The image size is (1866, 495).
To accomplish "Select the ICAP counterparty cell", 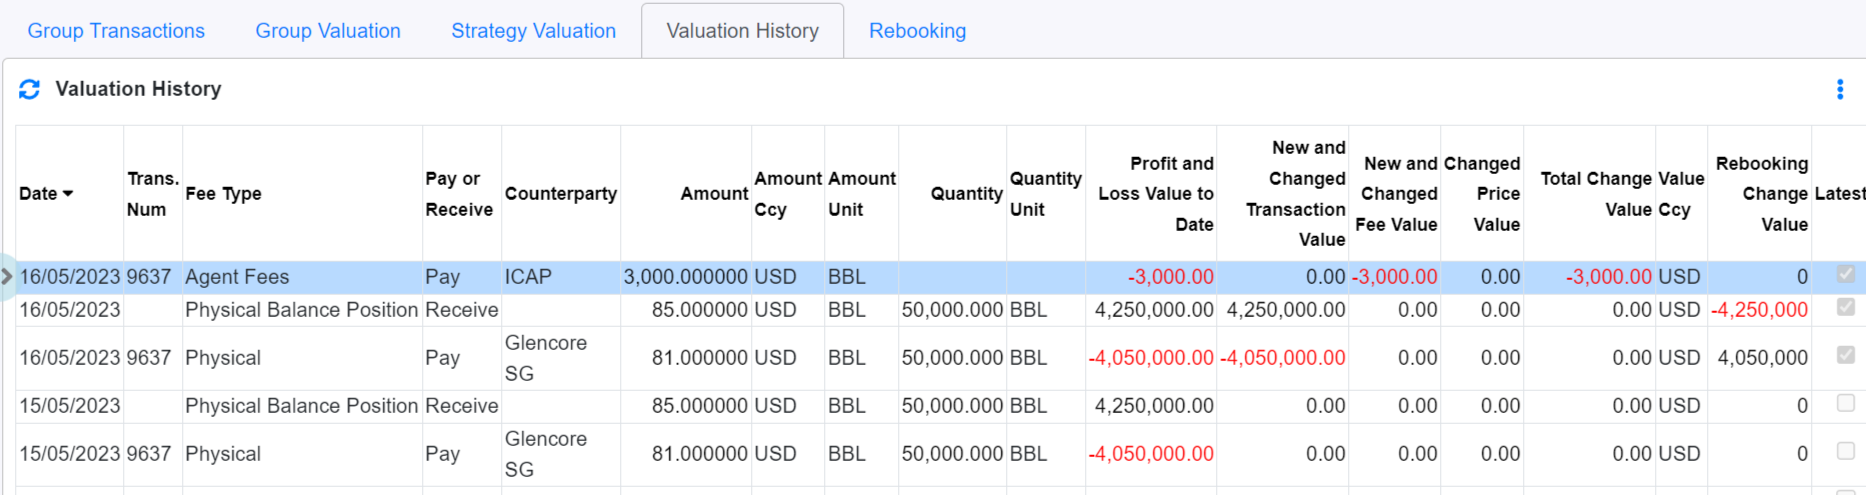I will coord(528,277).
